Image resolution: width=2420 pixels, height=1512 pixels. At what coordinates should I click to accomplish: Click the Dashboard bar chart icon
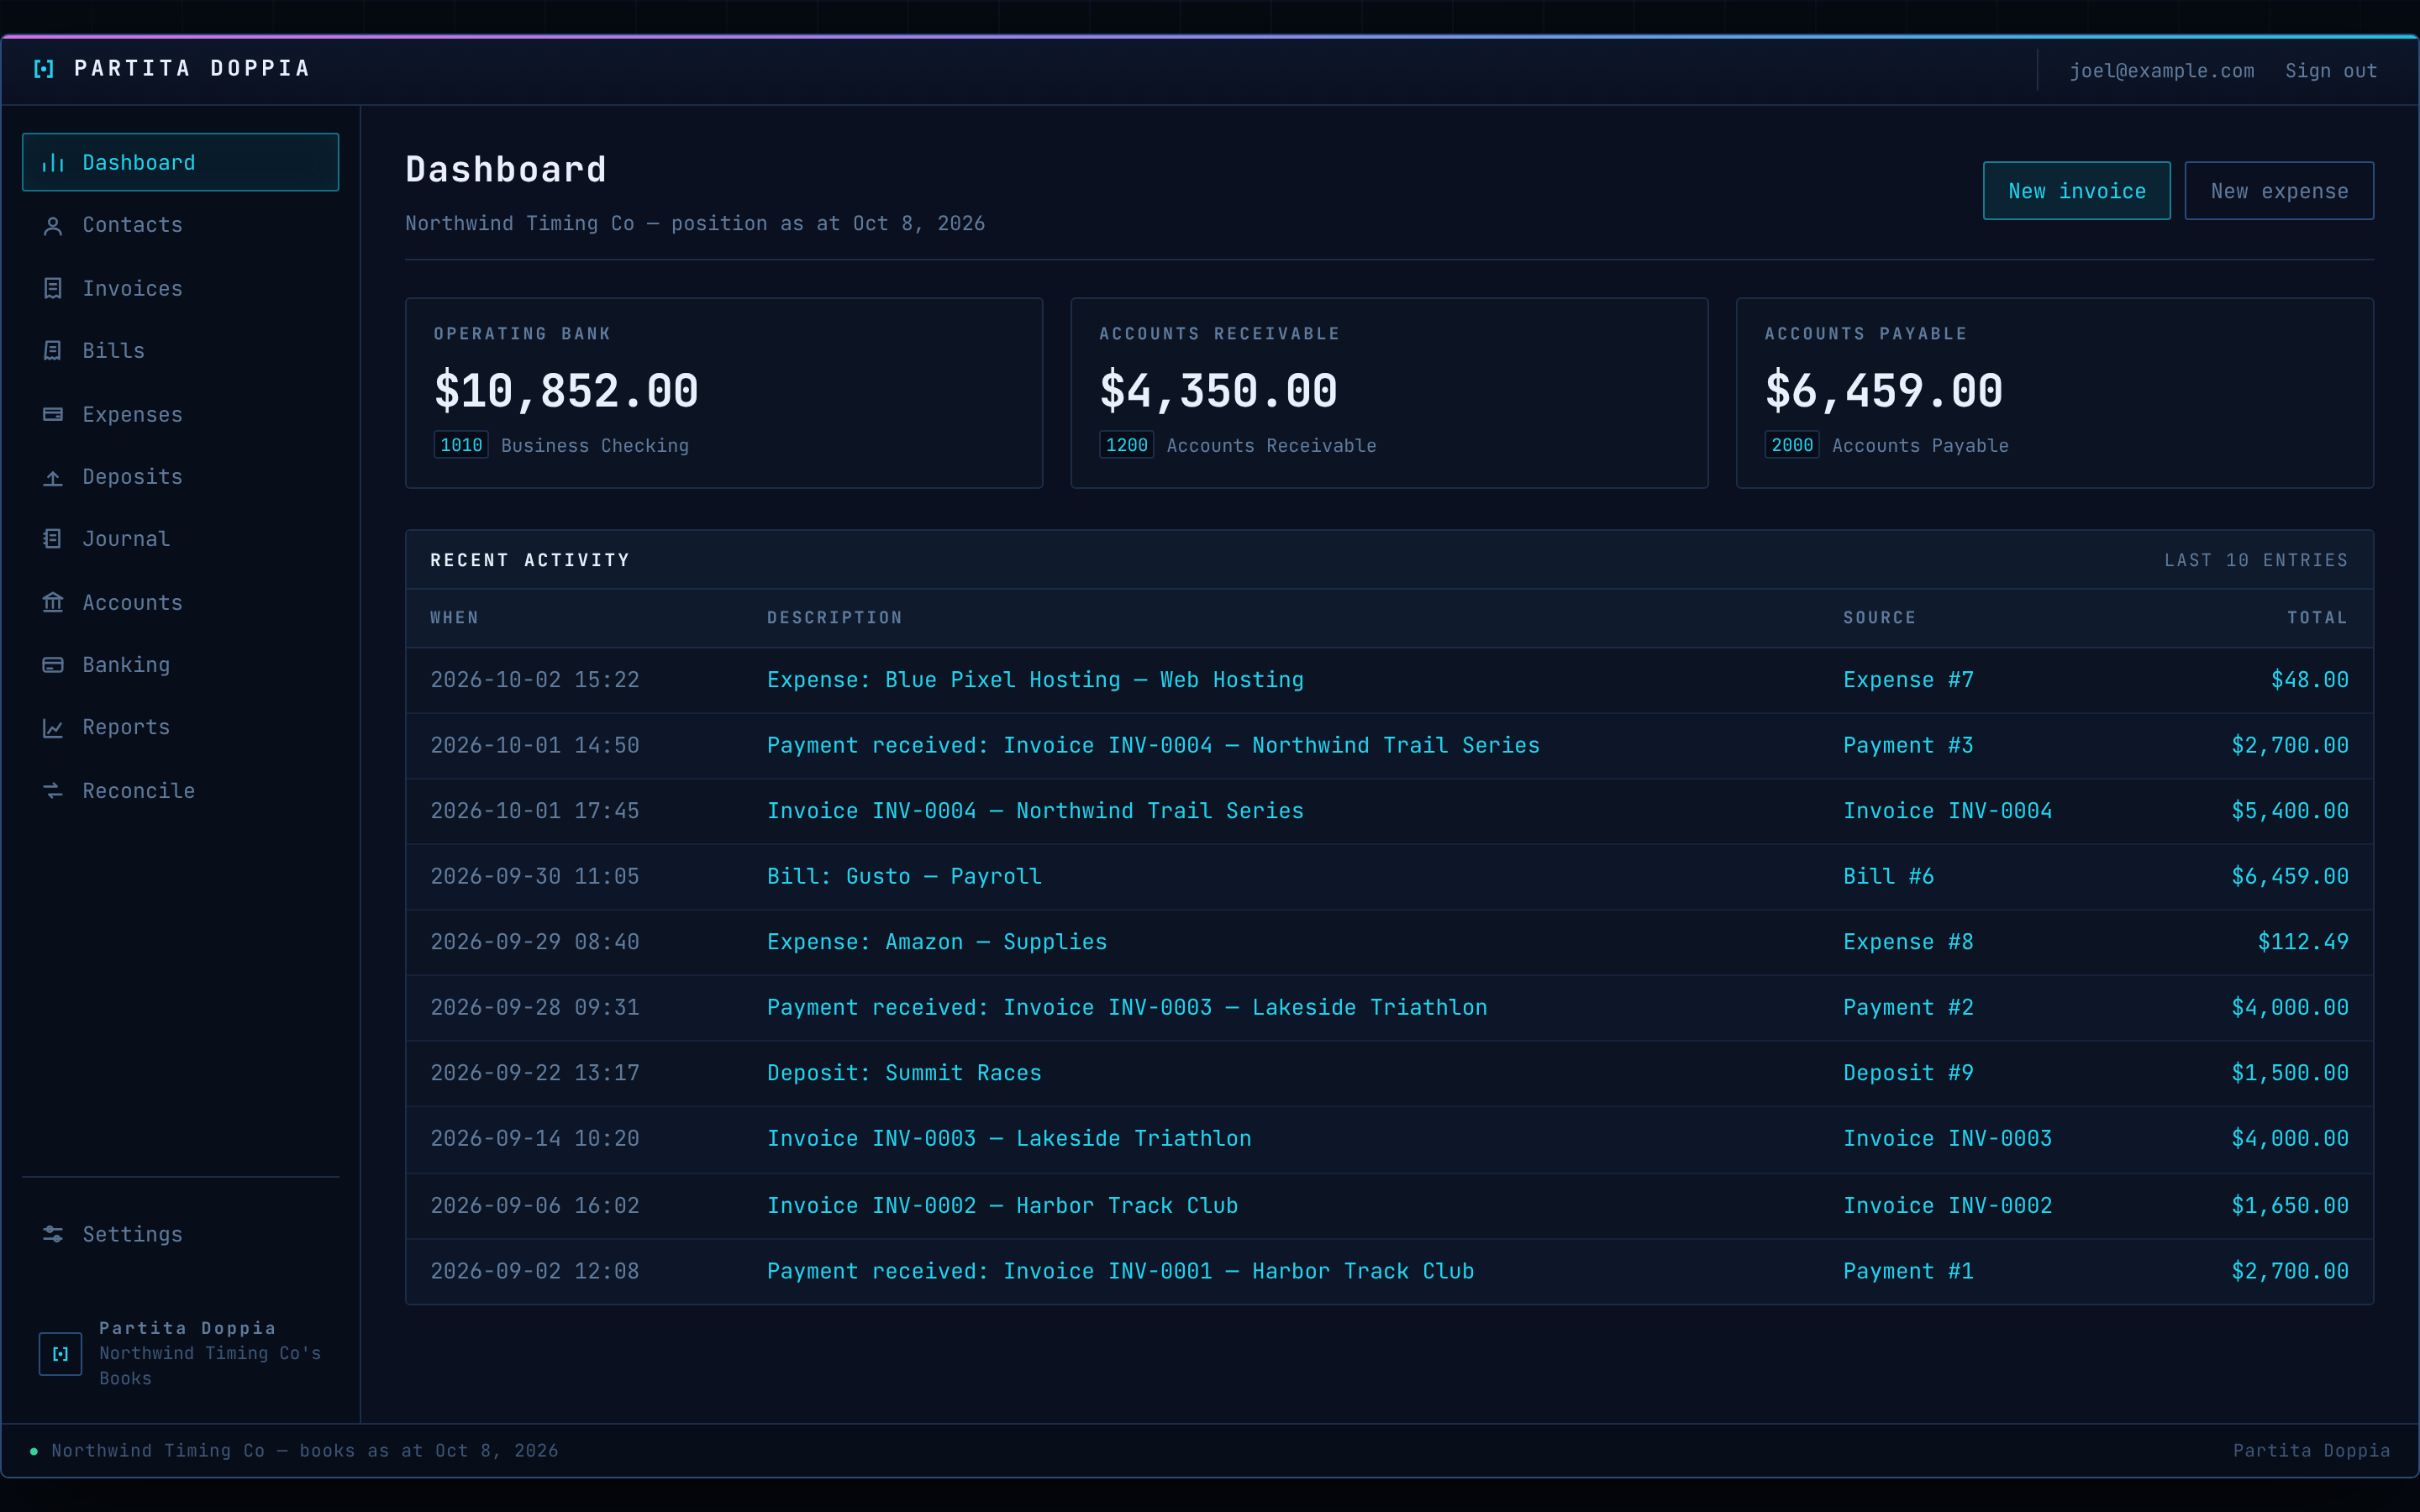click(x=53, y=163)
